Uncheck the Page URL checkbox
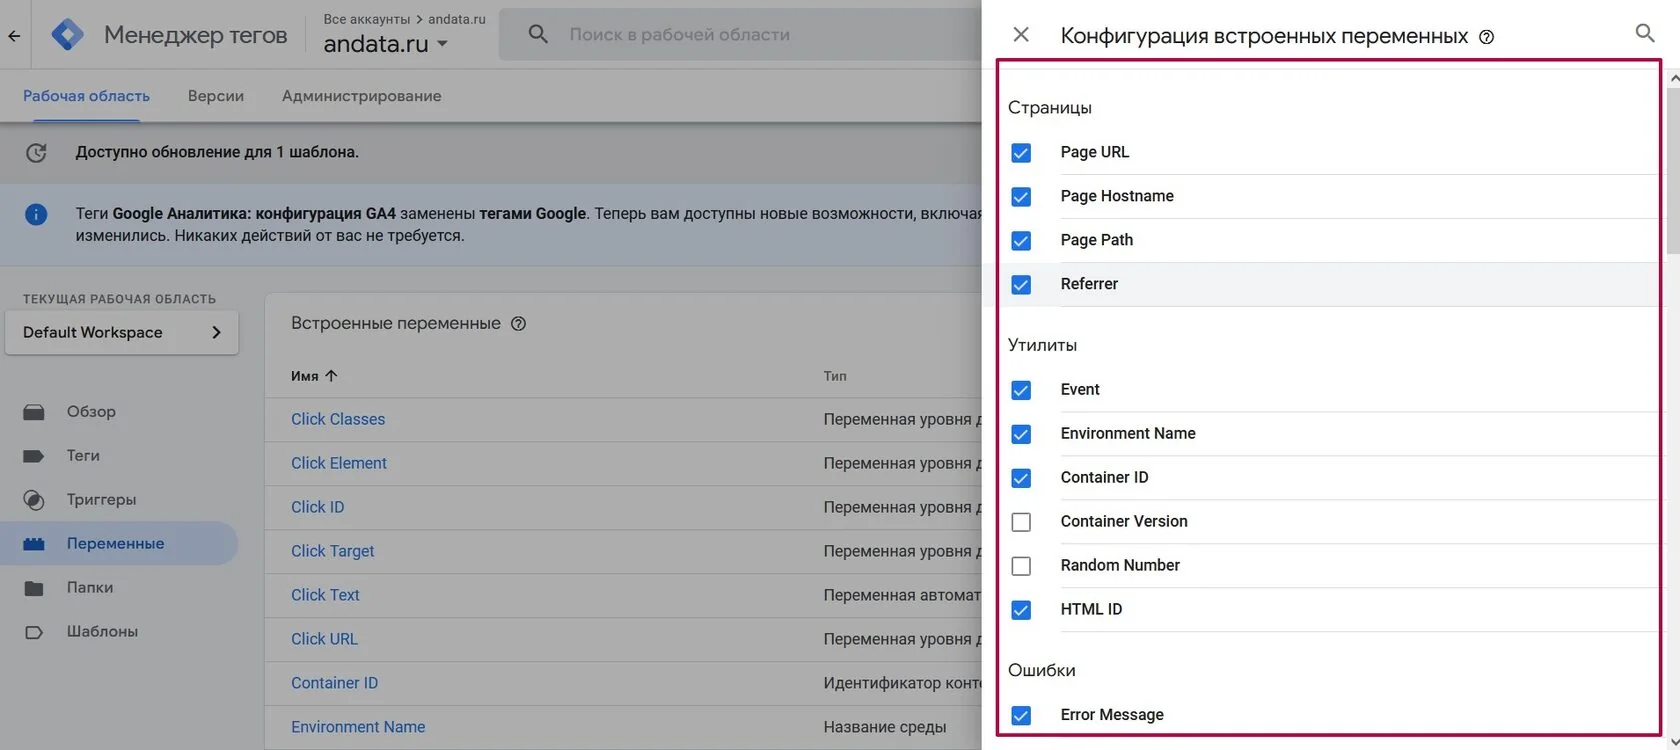This screenshot has height=750, width=1680. (1021, 153)
